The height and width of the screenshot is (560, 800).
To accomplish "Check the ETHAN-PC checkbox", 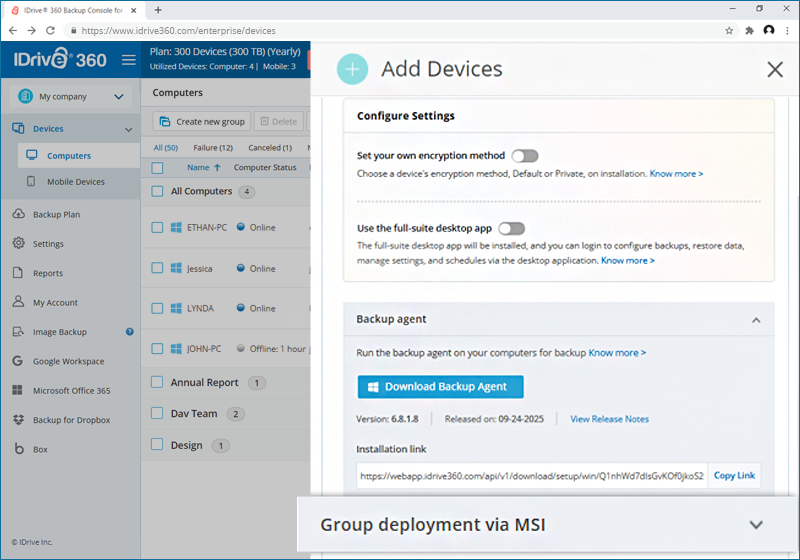I will coord(157,227).
